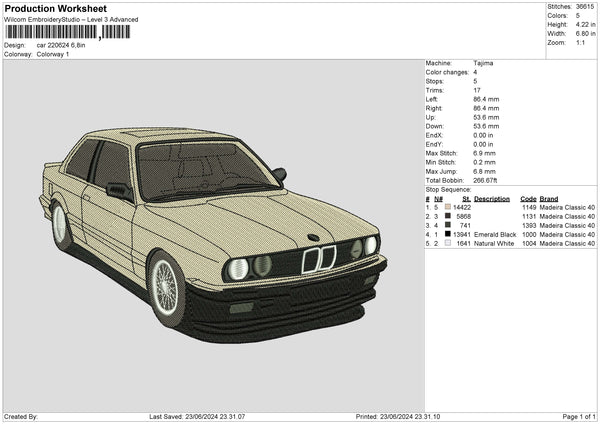Click stitch count '741' in stop row 3
This screenshot has height=424, width=600.
pyautogui.click(x=465, y=225)
